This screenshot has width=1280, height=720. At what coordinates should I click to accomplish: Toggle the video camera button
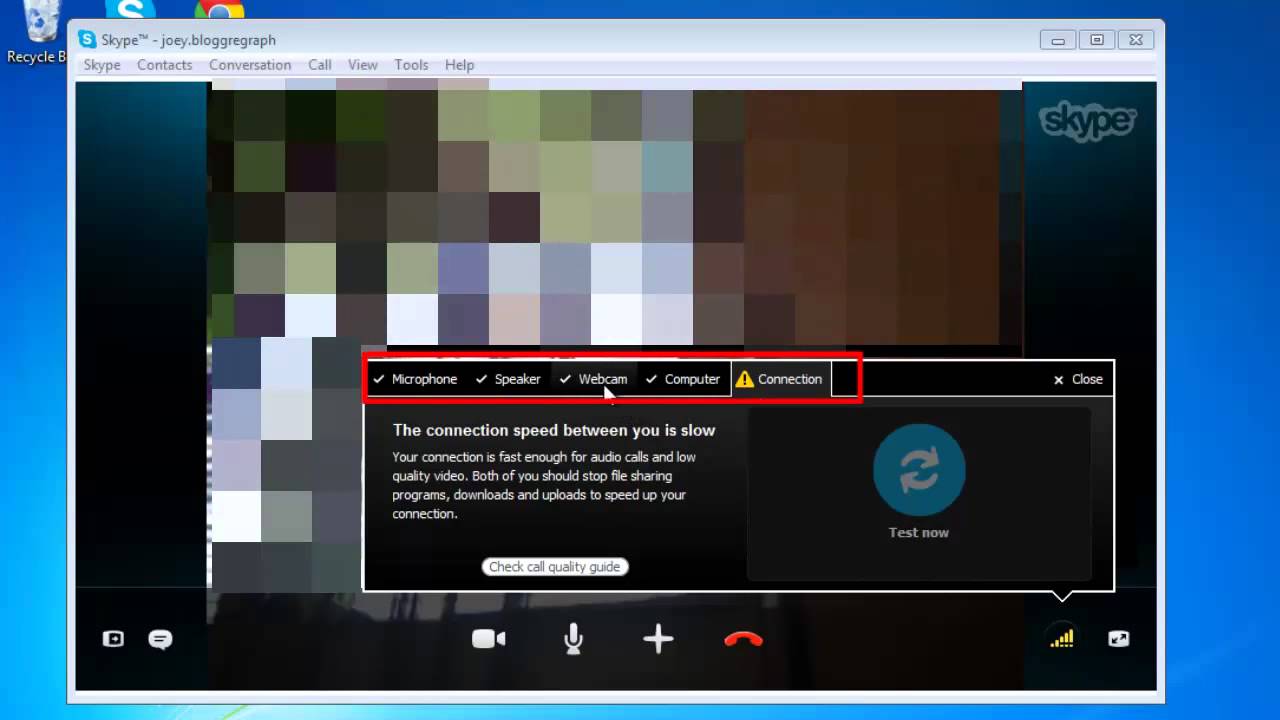488,639
